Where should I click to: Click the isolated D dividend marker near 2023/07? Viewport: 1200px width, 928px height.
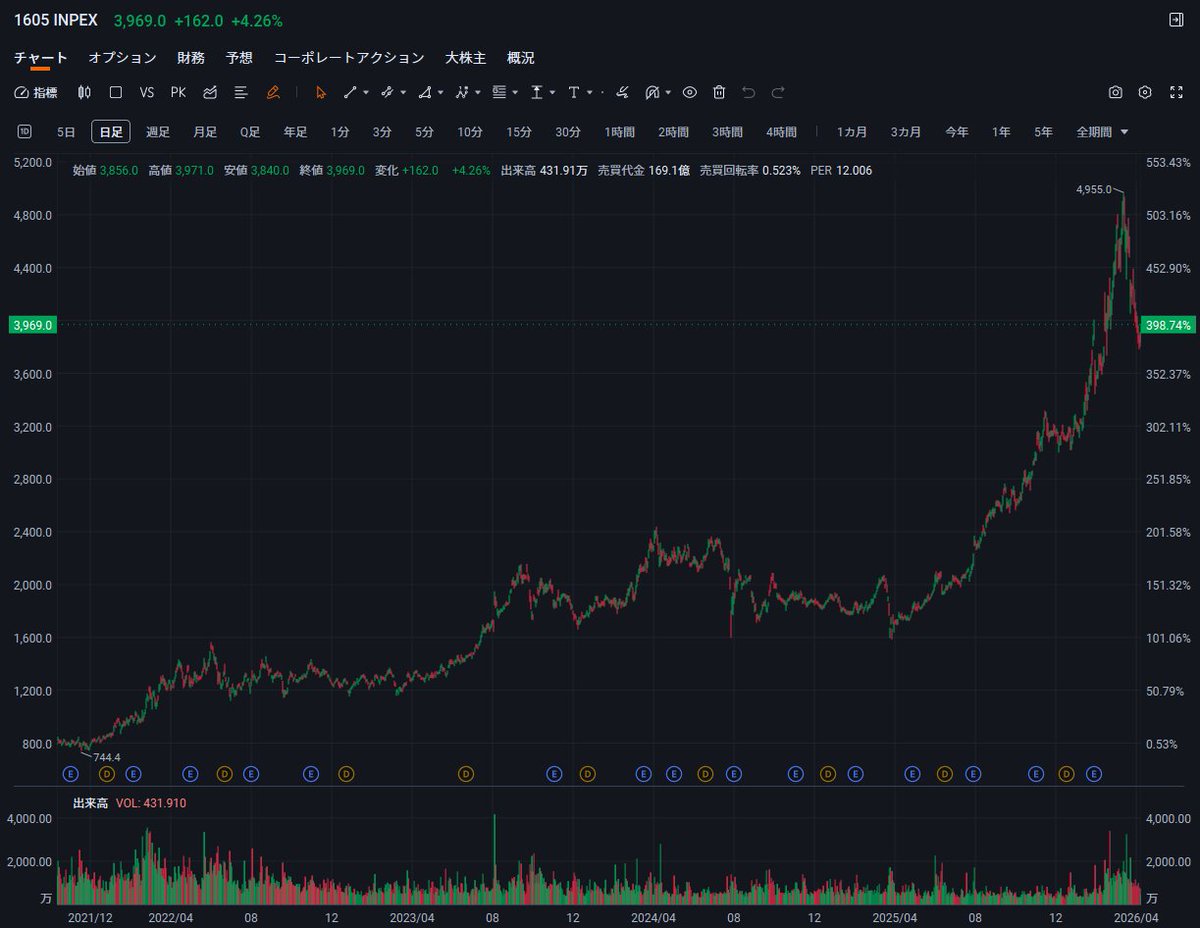pos(466,774)
